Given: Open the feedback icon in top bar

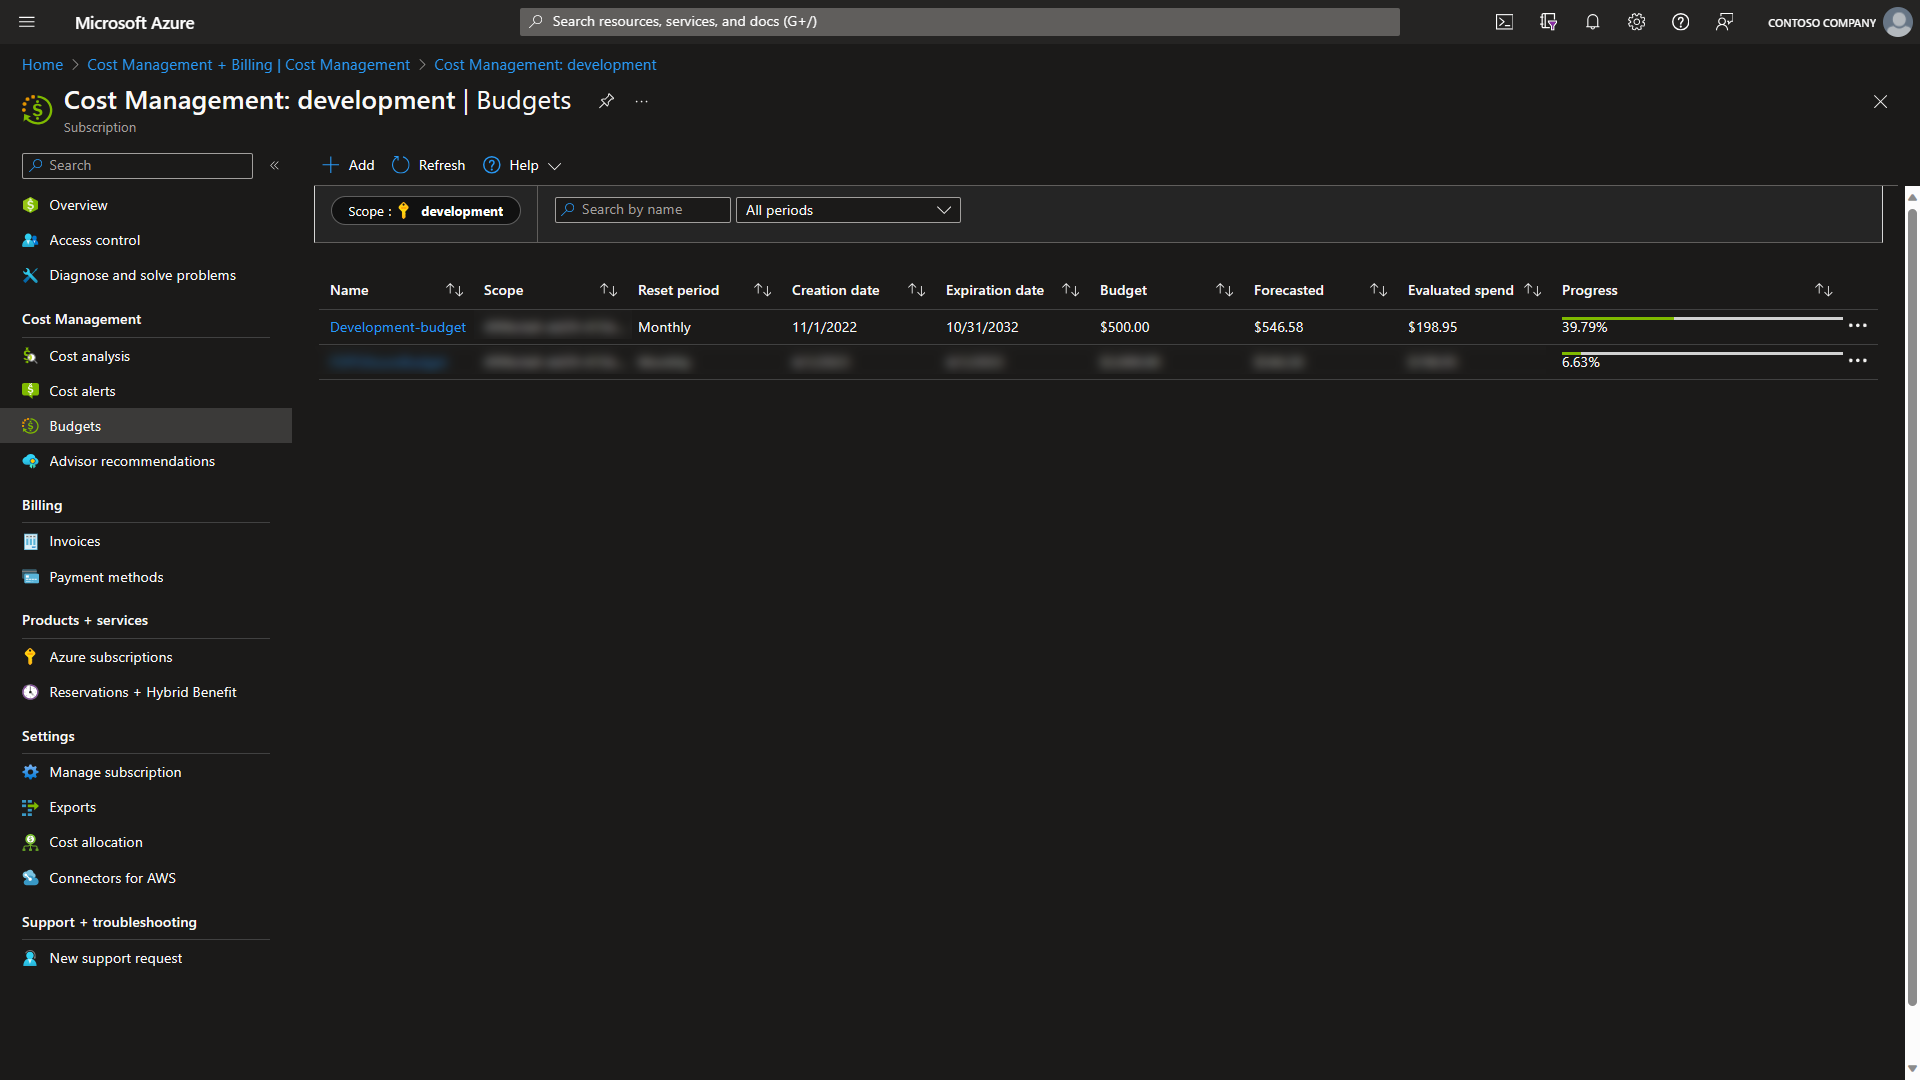Looking at the screenshot, I should (1724, 22).
